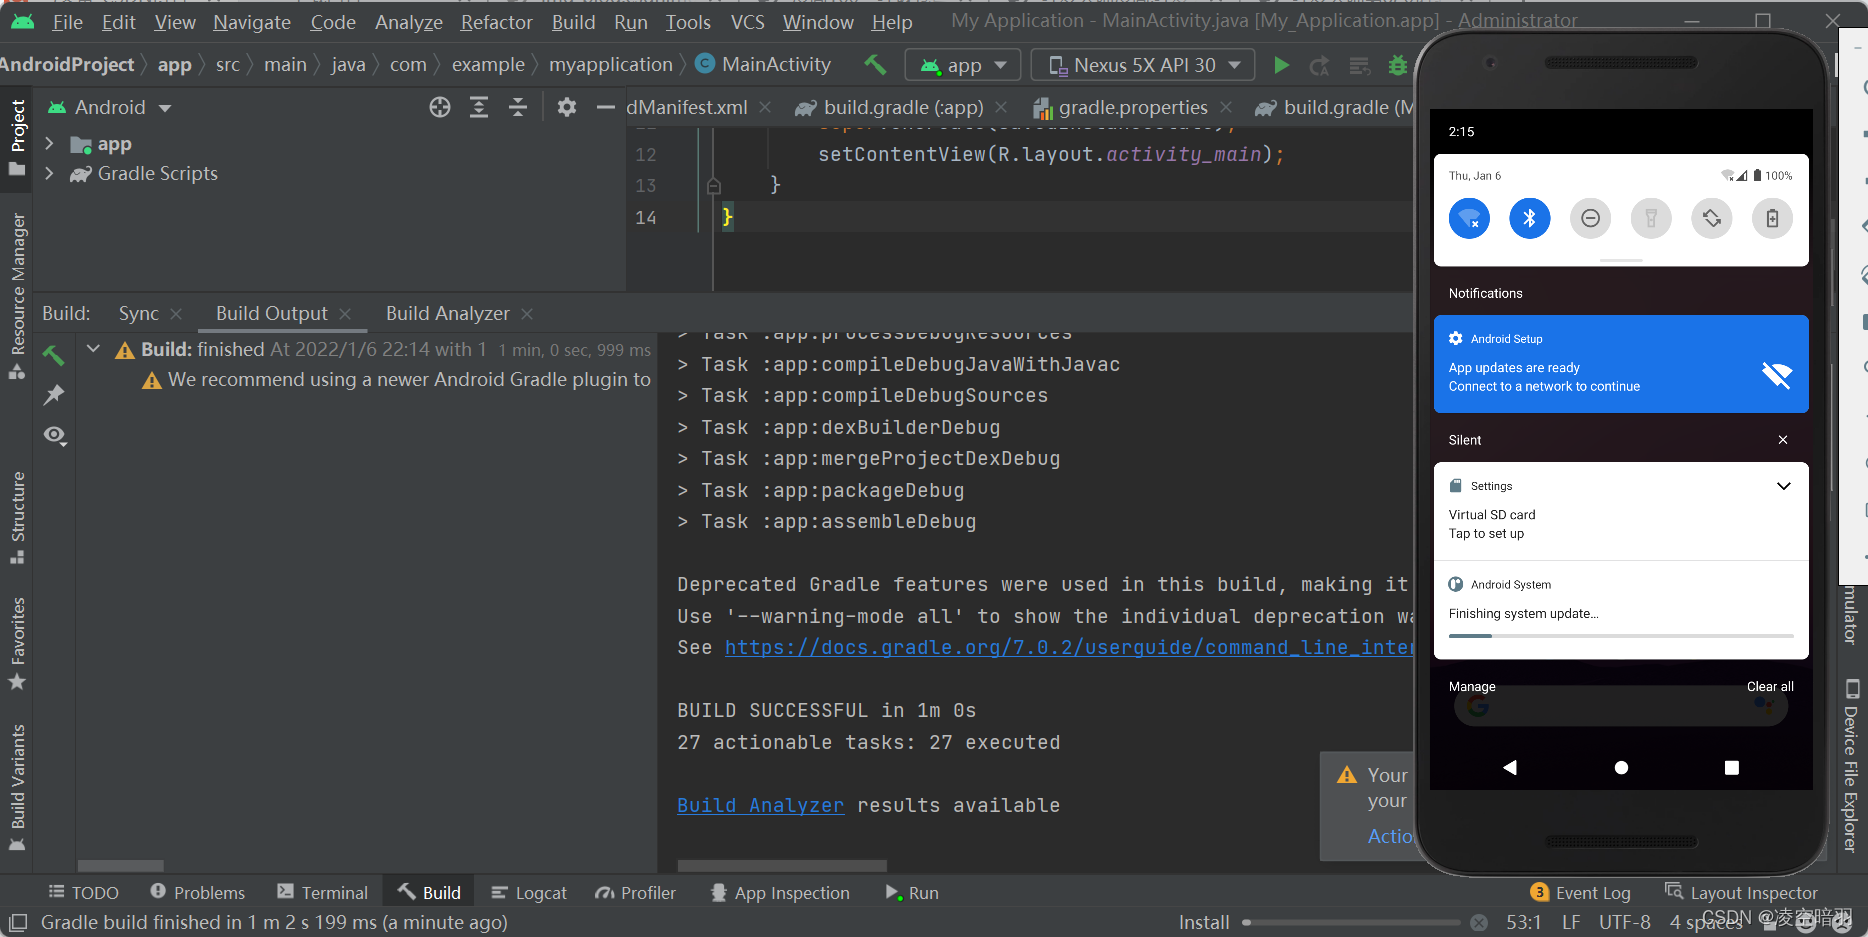Screen dimensions: 1868x937
Task: Click the Finishing system update progress bar
Action: pos(1621,636)
